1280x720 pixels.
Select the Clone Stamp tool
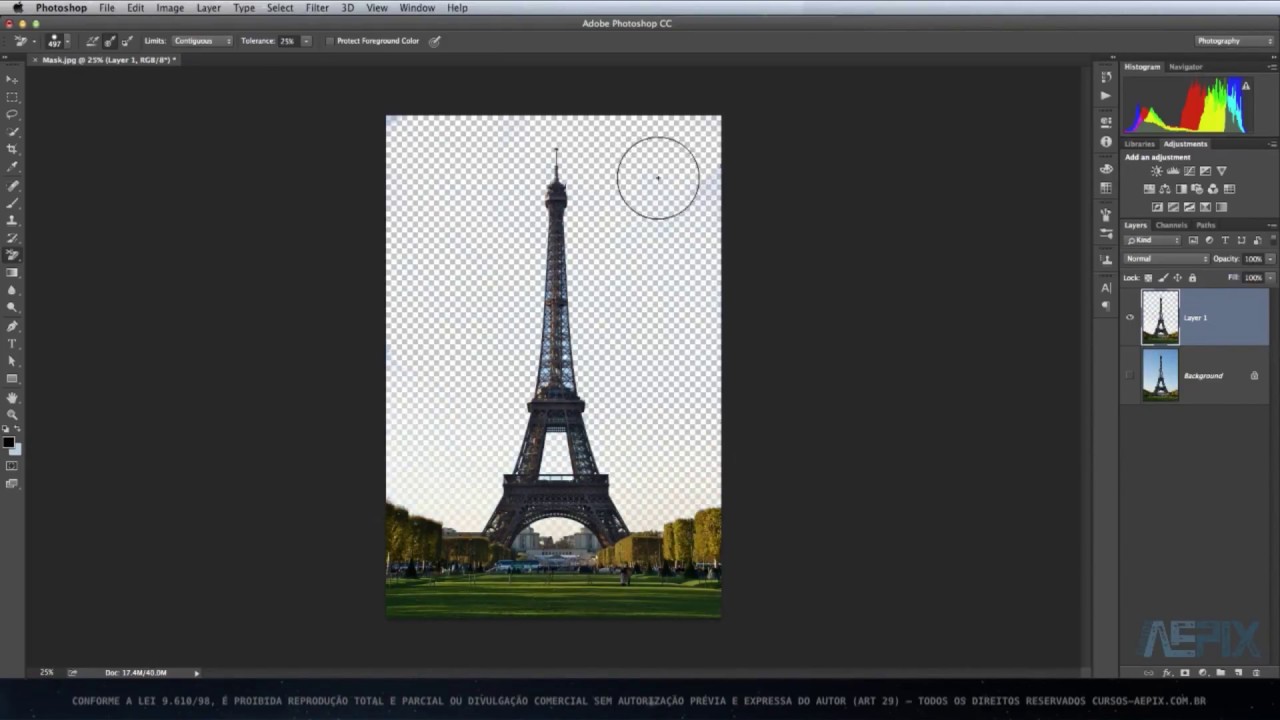pyautogui.click(x=12, y=220)
